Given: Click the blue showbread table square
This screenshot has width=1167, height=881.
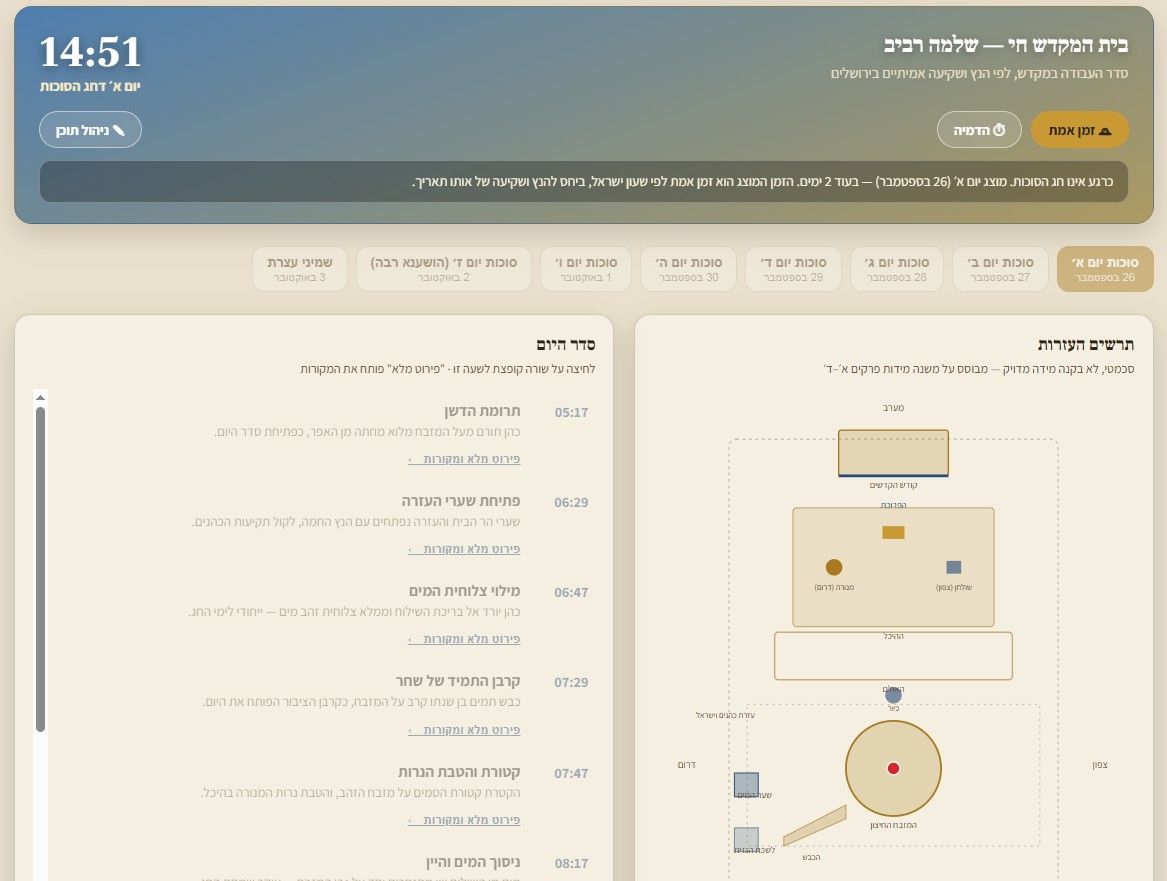Looking at the screenshot, I should [x=953, y=567].
